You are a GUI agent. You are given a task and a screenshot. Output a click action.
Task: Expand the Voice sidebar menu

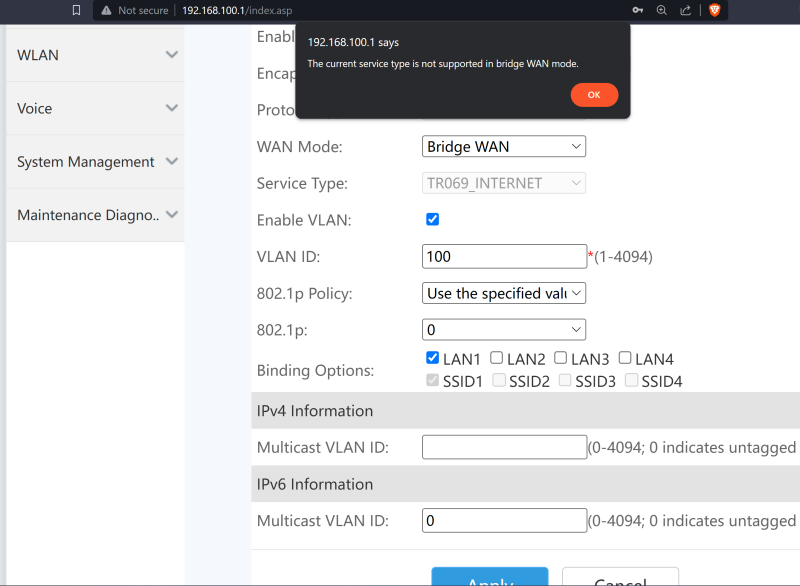(171, 108)
